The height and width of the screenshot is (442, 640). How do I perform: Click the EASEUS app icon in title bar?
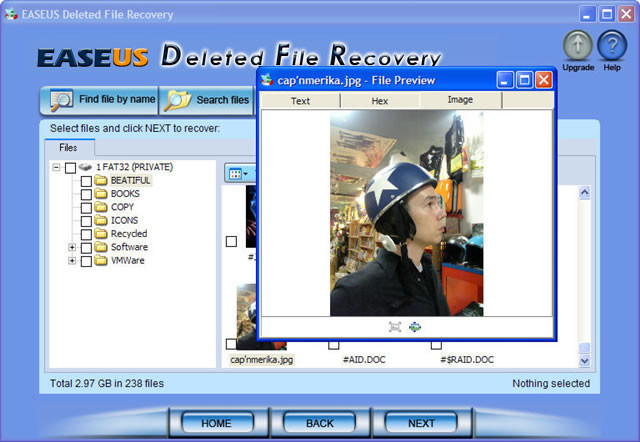click(11, 14)
